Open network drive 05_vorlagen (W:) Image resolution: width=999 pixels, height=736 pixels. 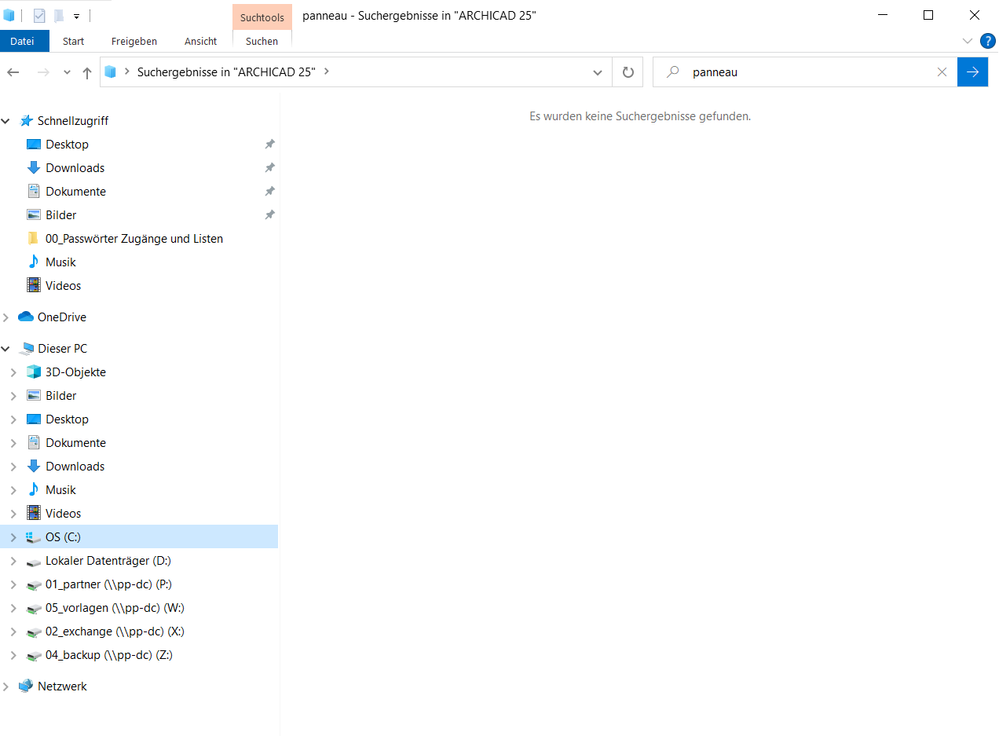(115, 609)
